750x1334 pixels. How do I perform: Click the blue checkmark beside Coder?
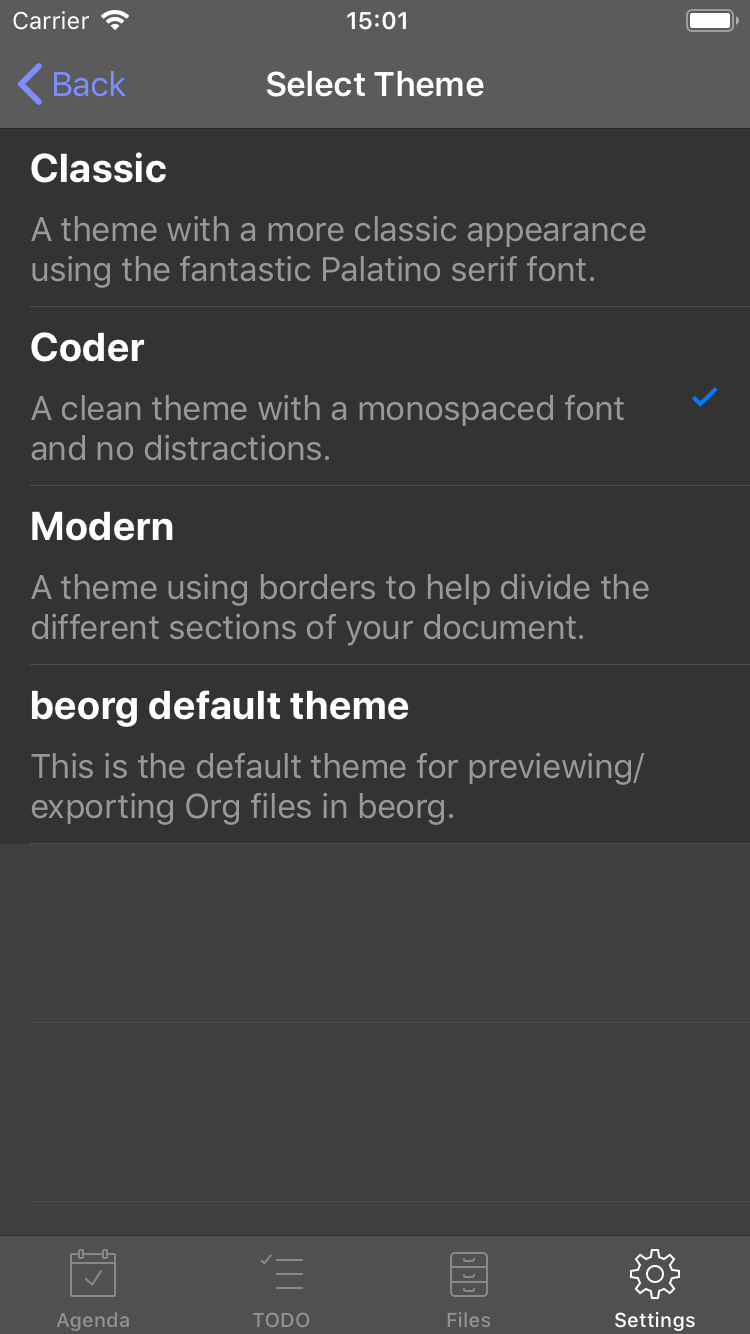[x=705, y=398]
